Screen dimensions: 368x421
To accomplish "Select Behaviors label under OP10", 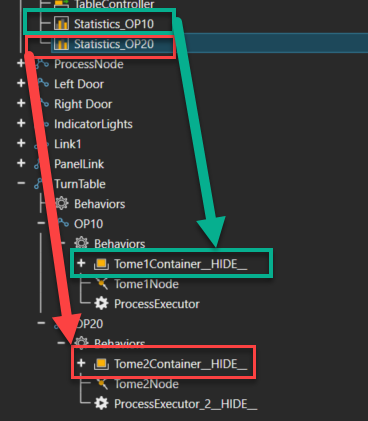I will [x=120, y=244].
